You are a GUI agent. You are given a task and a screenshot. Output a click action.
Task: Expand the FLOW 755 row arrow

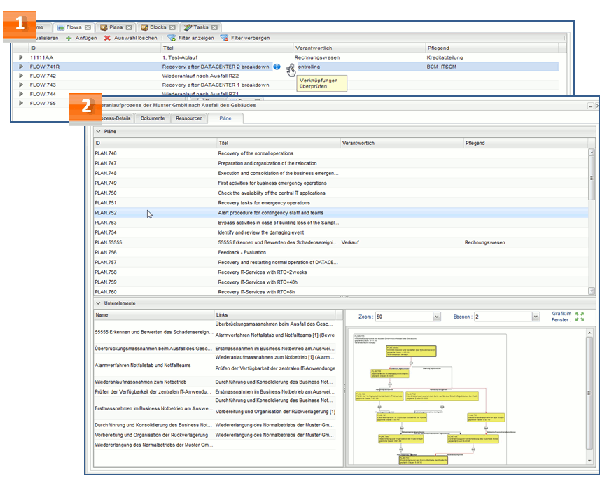click(x=21, y=103)
